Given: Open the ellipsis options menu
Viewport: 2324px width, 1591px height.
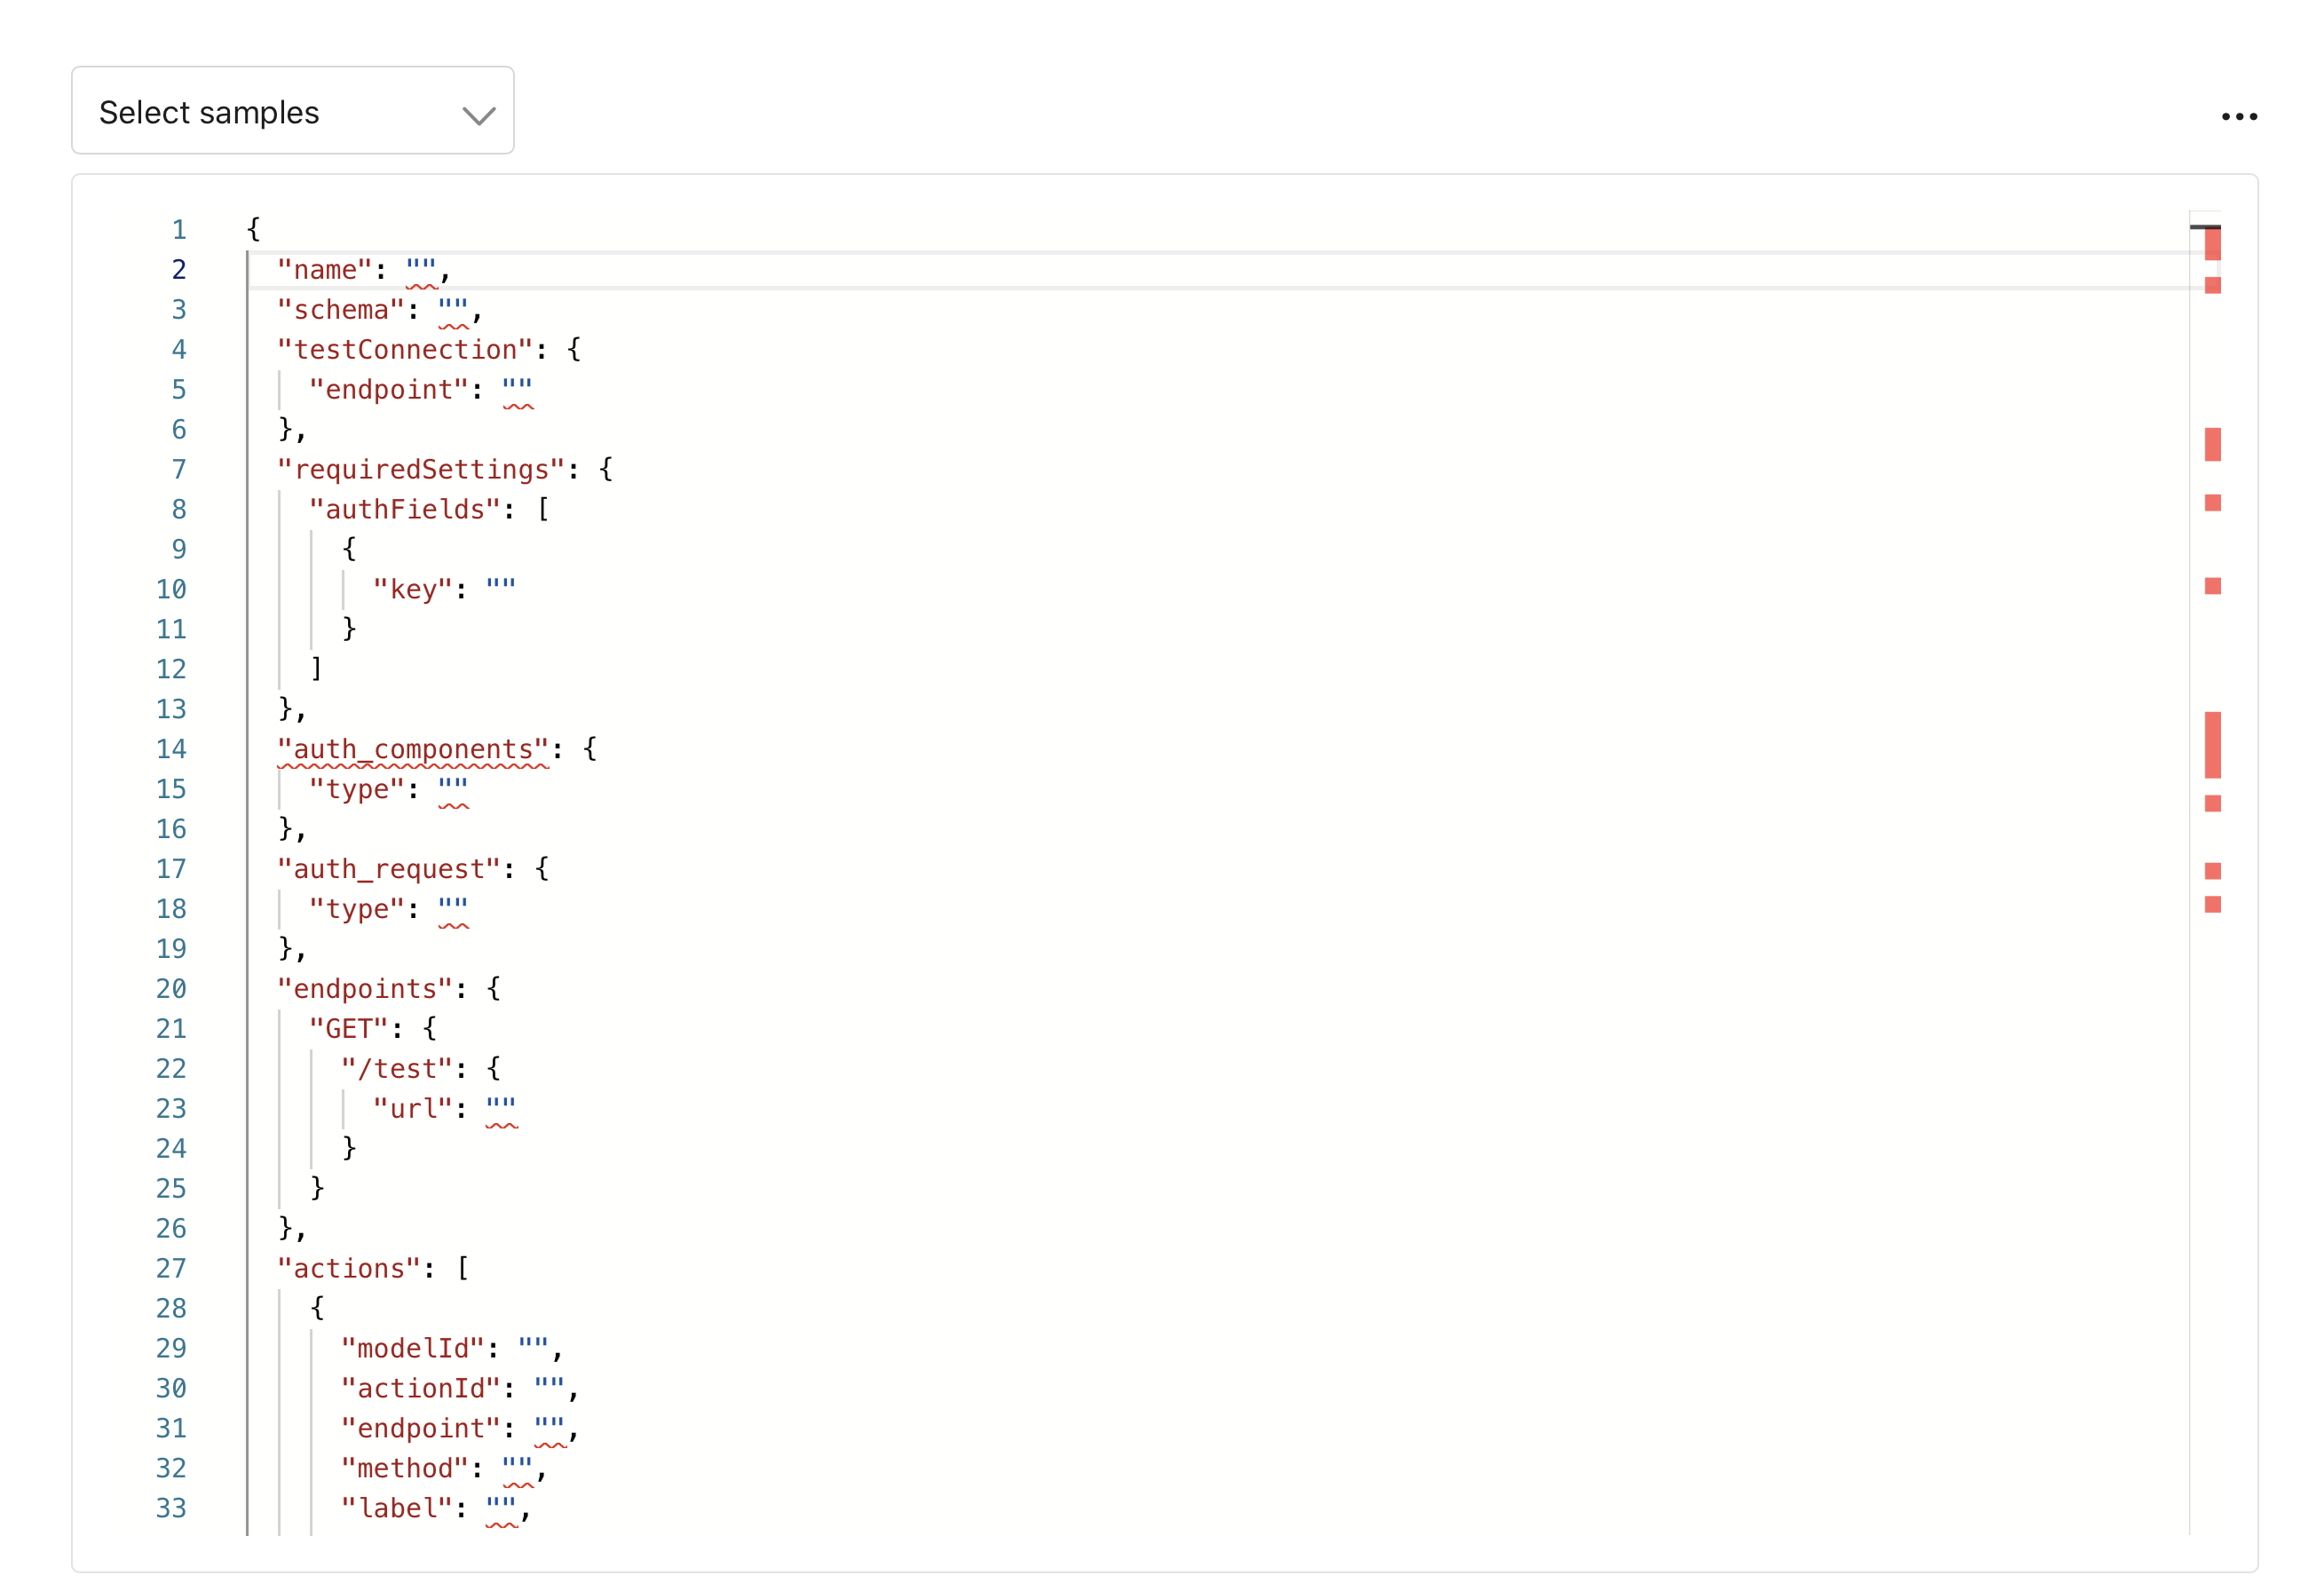Looking at the screenshot, I should [2240, 116].
